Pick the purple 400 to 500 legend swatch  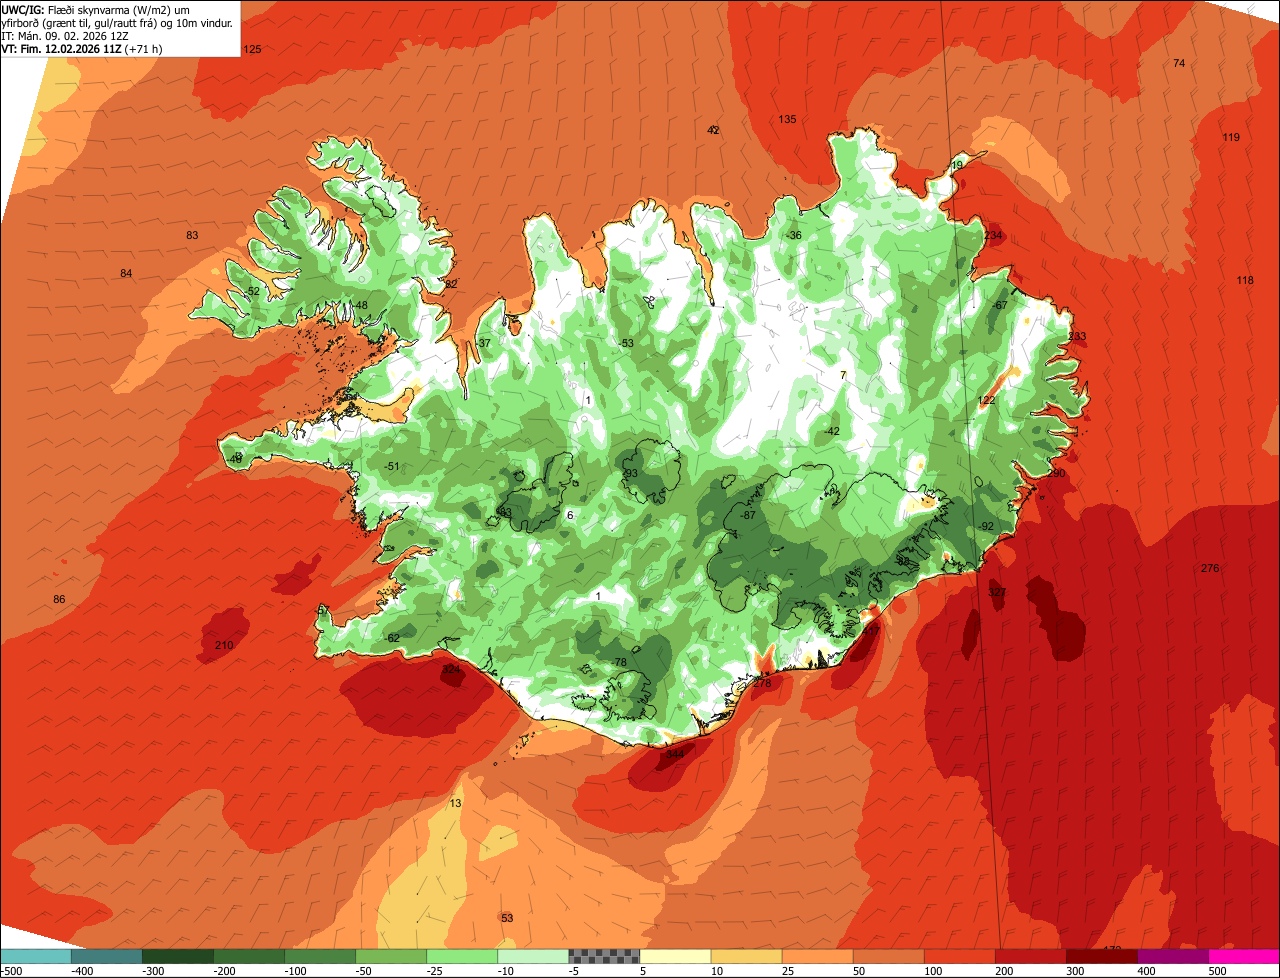pos(1173,956)
